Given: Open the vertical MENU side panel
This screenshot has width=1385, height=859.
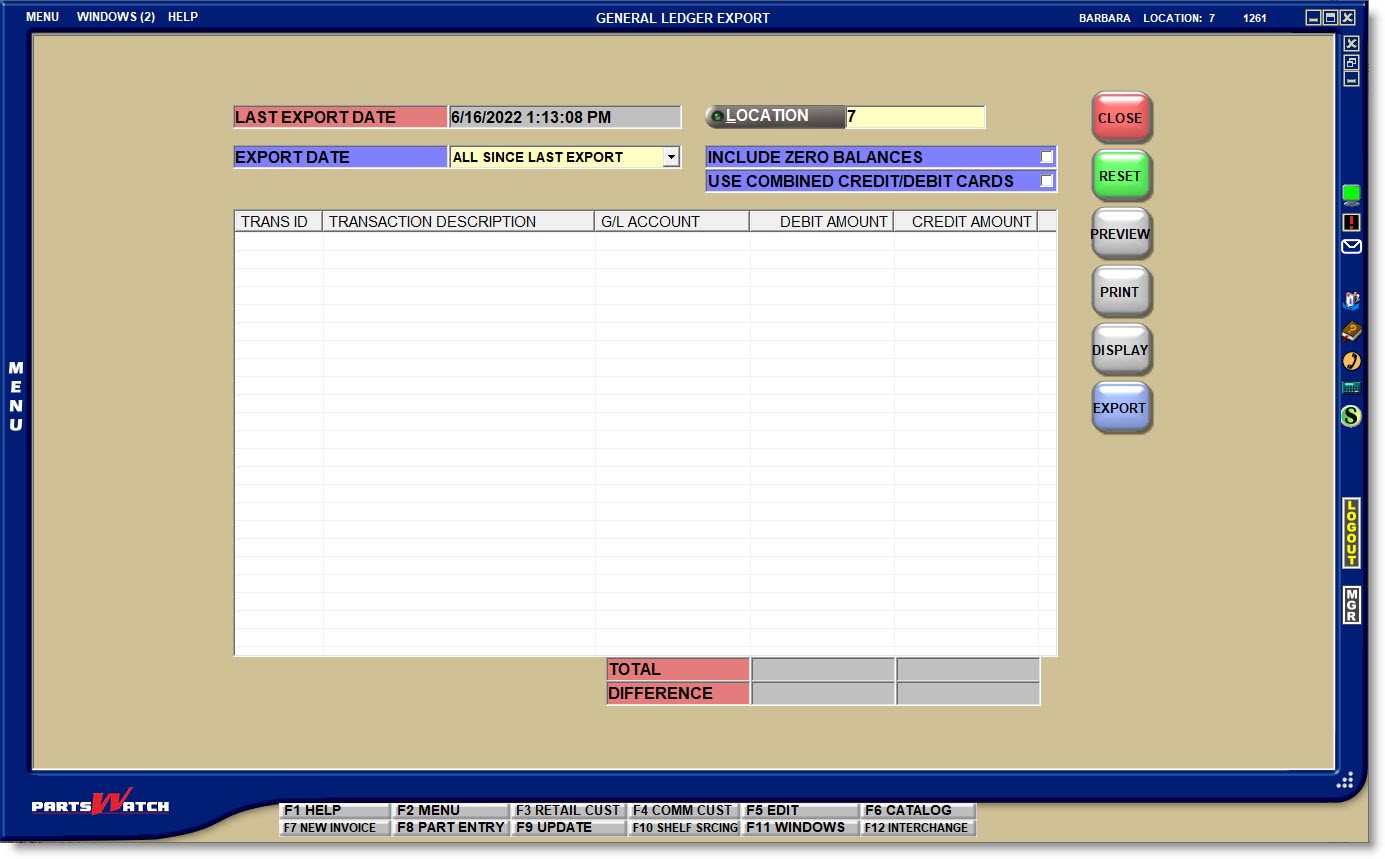Looking at the screenshot, I should (x=16, y=397).
